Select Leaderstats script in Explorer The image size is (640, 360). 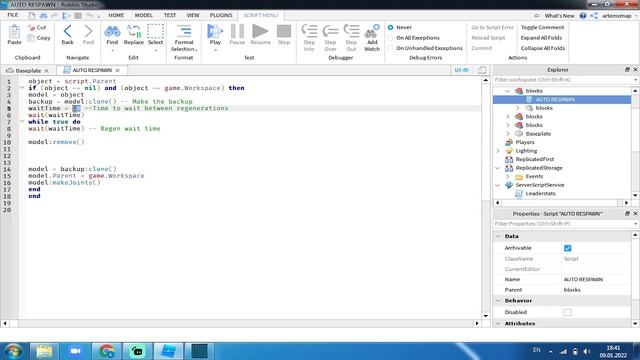[x=540, y=194]
